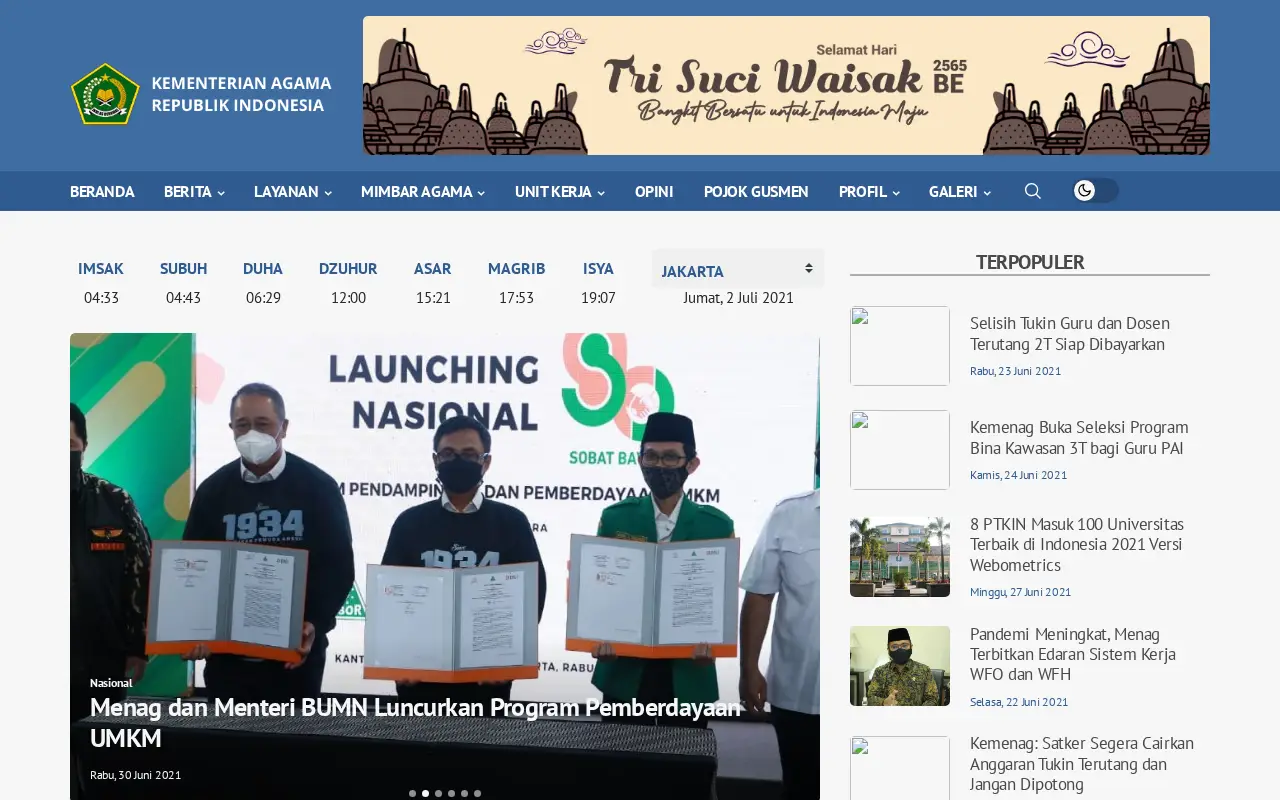Viewport: 1280px width, 800px height.
Task: Click the MAGRIB prayer time label
Action: [x=516, y=268]
